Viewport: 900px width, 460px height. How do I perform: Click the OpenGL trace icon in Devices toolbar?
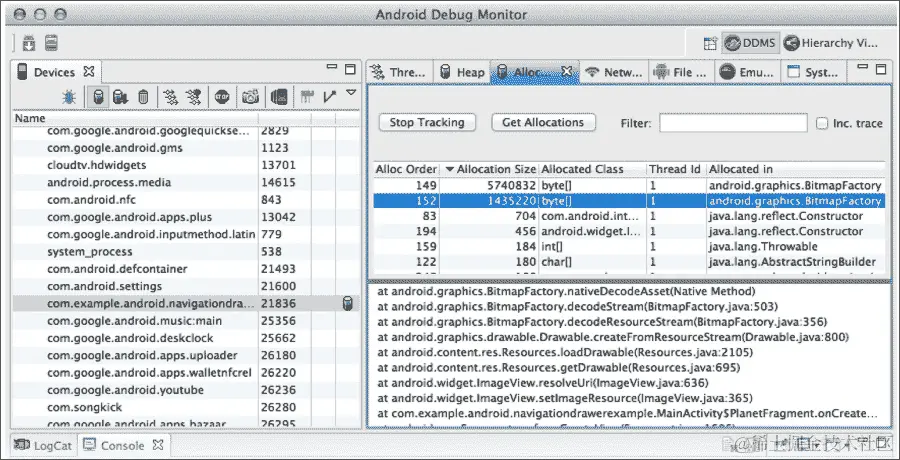pos(329,96)
